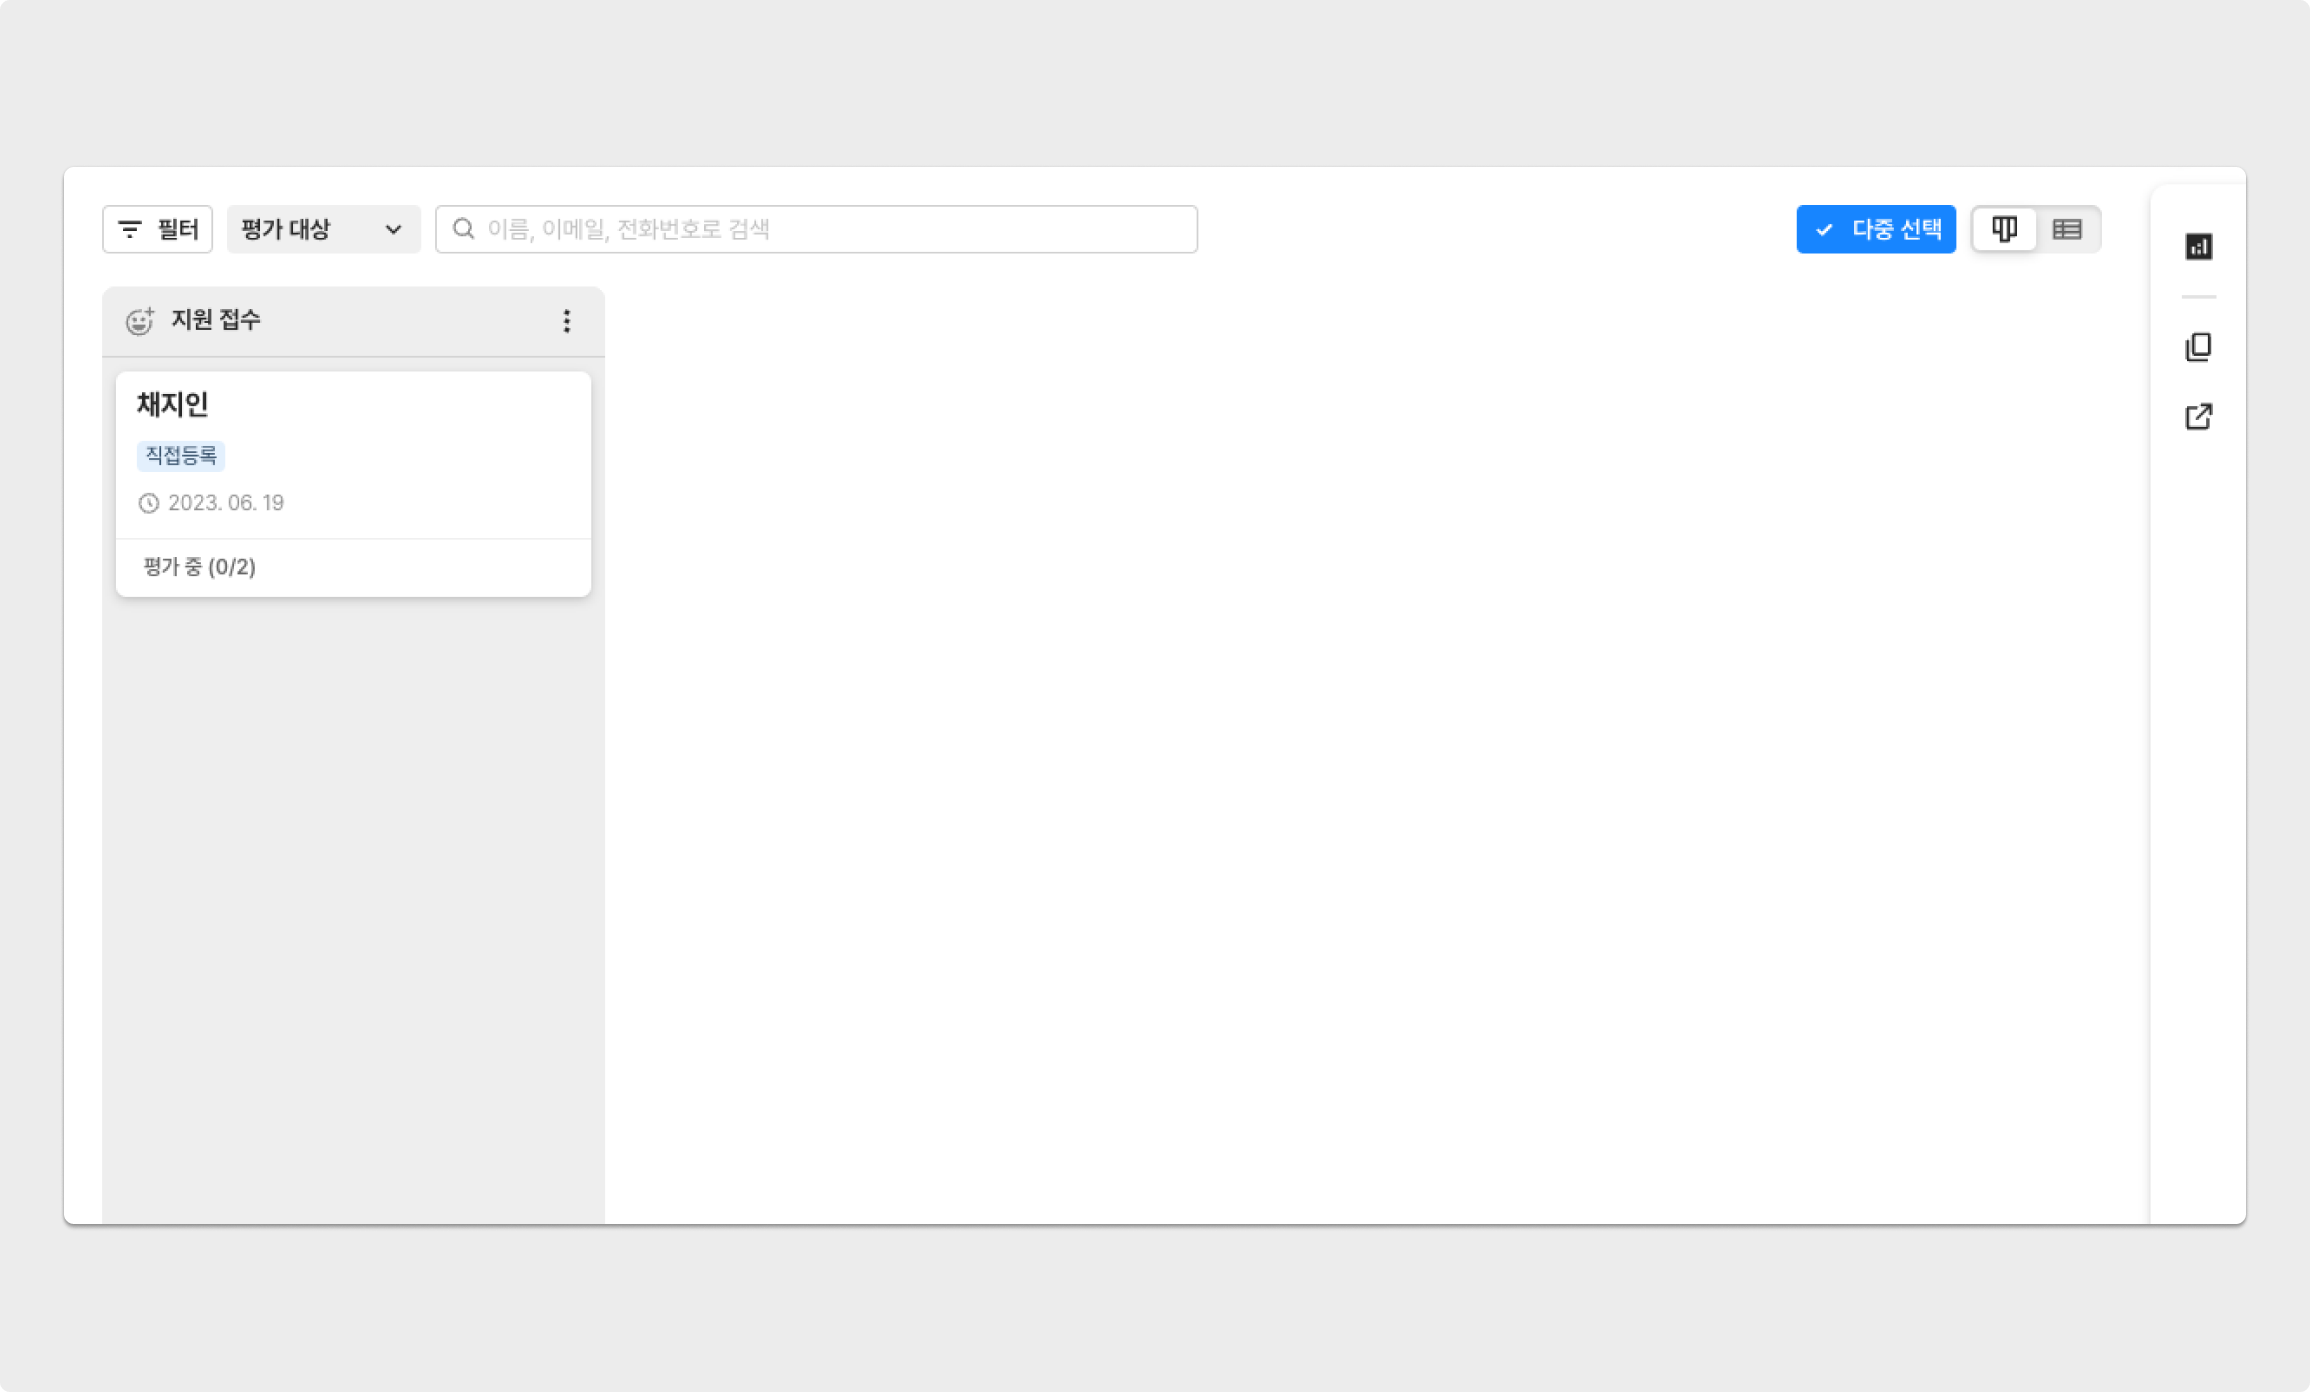Open the statistics chart icon in sidebar

tap(2198, 246)
